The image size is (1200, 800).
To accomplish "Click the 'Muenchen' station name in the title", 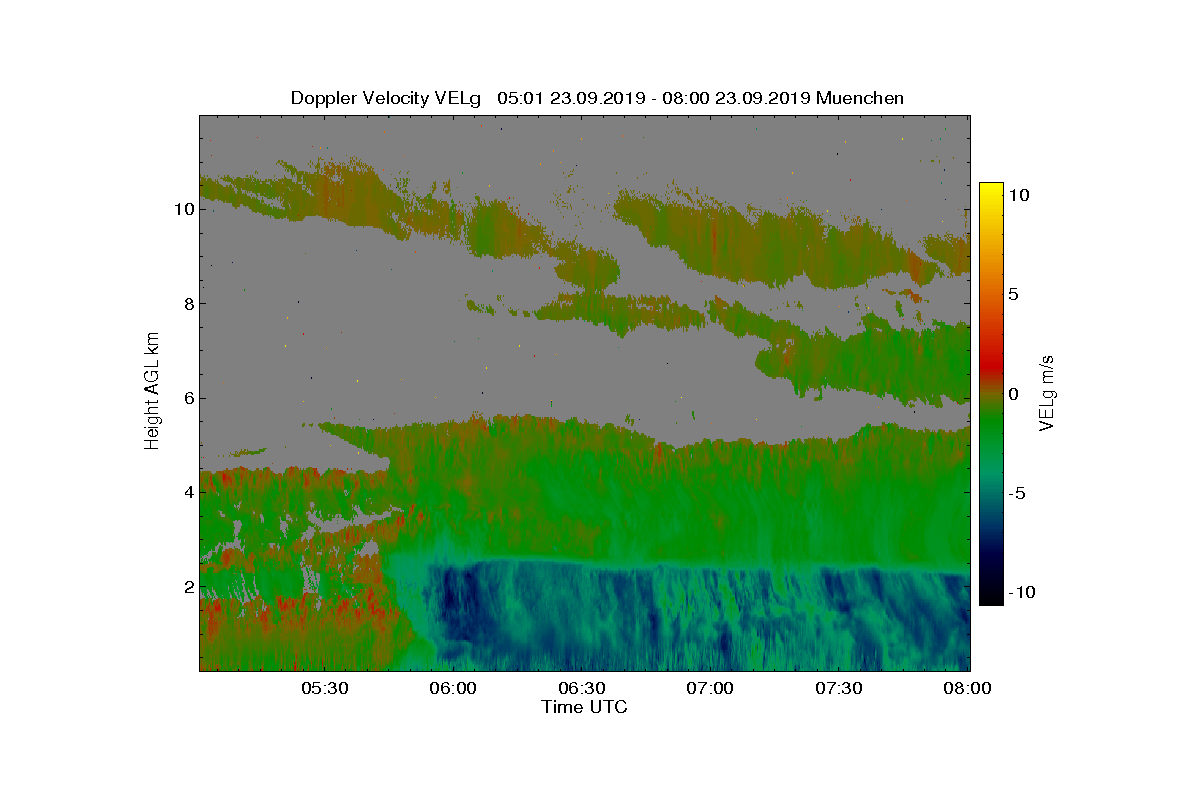I will (x=860, y=98).
